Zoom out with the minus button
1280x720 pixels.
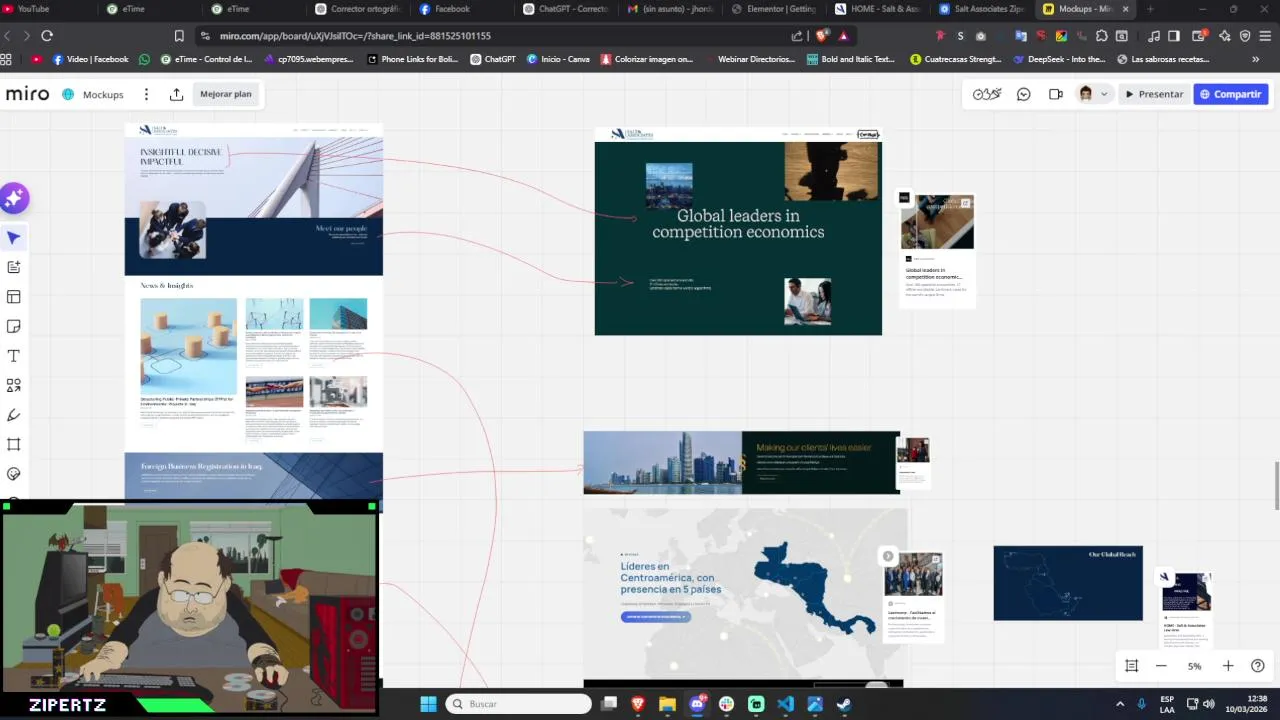click(x=1161, y=666)
